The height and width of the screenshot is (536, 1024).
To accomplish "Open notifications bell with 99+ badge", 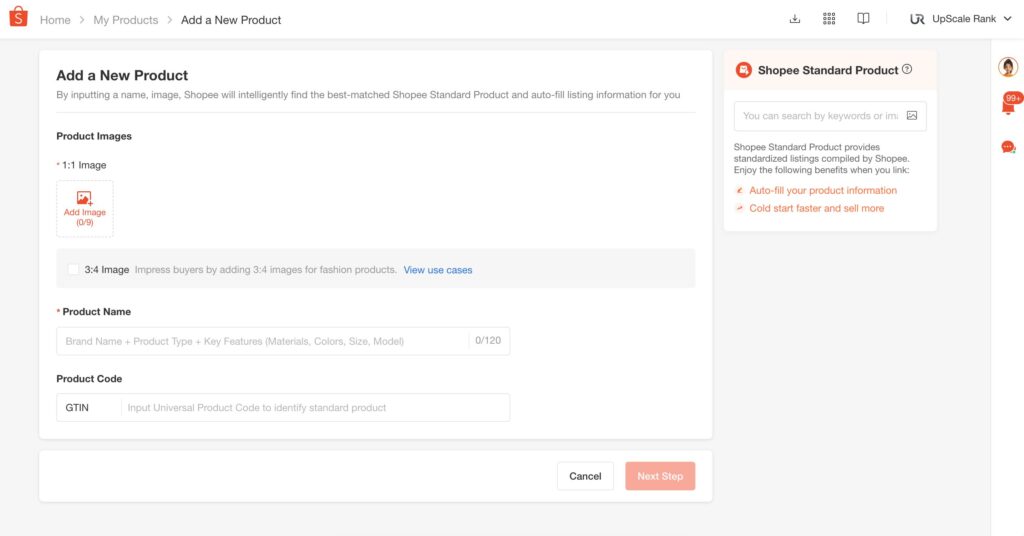I will 1009,104.
